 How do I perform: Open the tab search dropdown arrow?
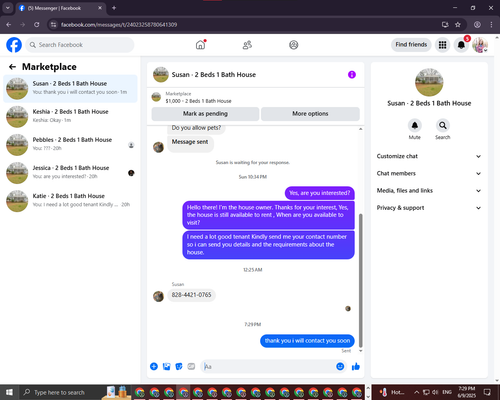pyautogui.click(x=7, y=8)
